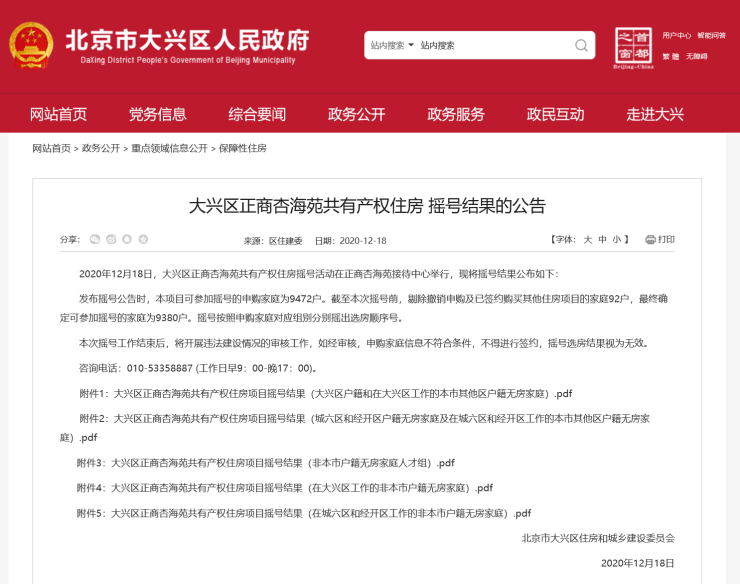Open 附件2 城六区和经开区户籍 result pdf
The width and height of the screenshot is (740, 584).
[355, 428]
